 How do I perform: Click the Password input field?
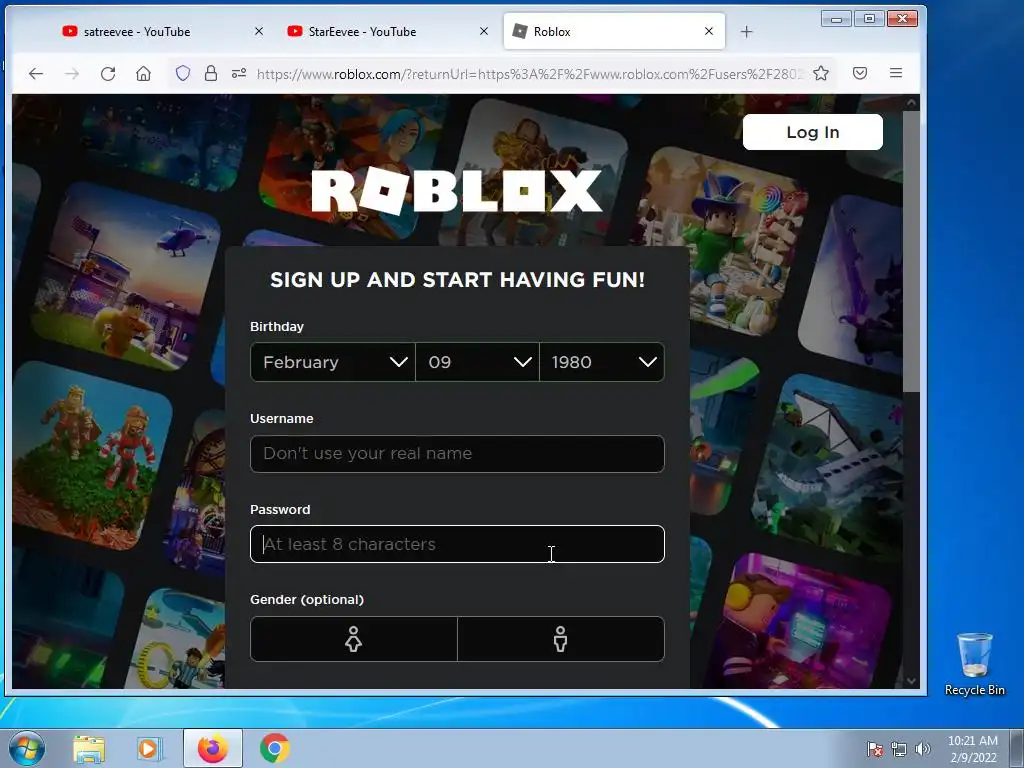(457, 544)
